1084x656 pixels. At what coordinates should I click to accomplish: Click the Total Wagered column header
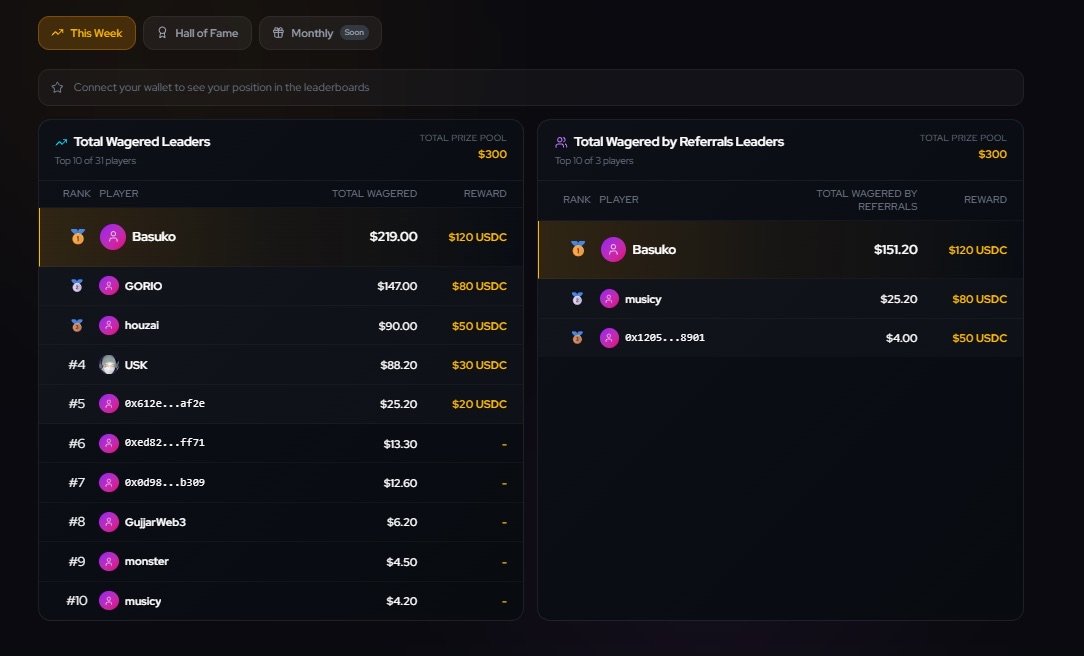(x=374, y=194)
